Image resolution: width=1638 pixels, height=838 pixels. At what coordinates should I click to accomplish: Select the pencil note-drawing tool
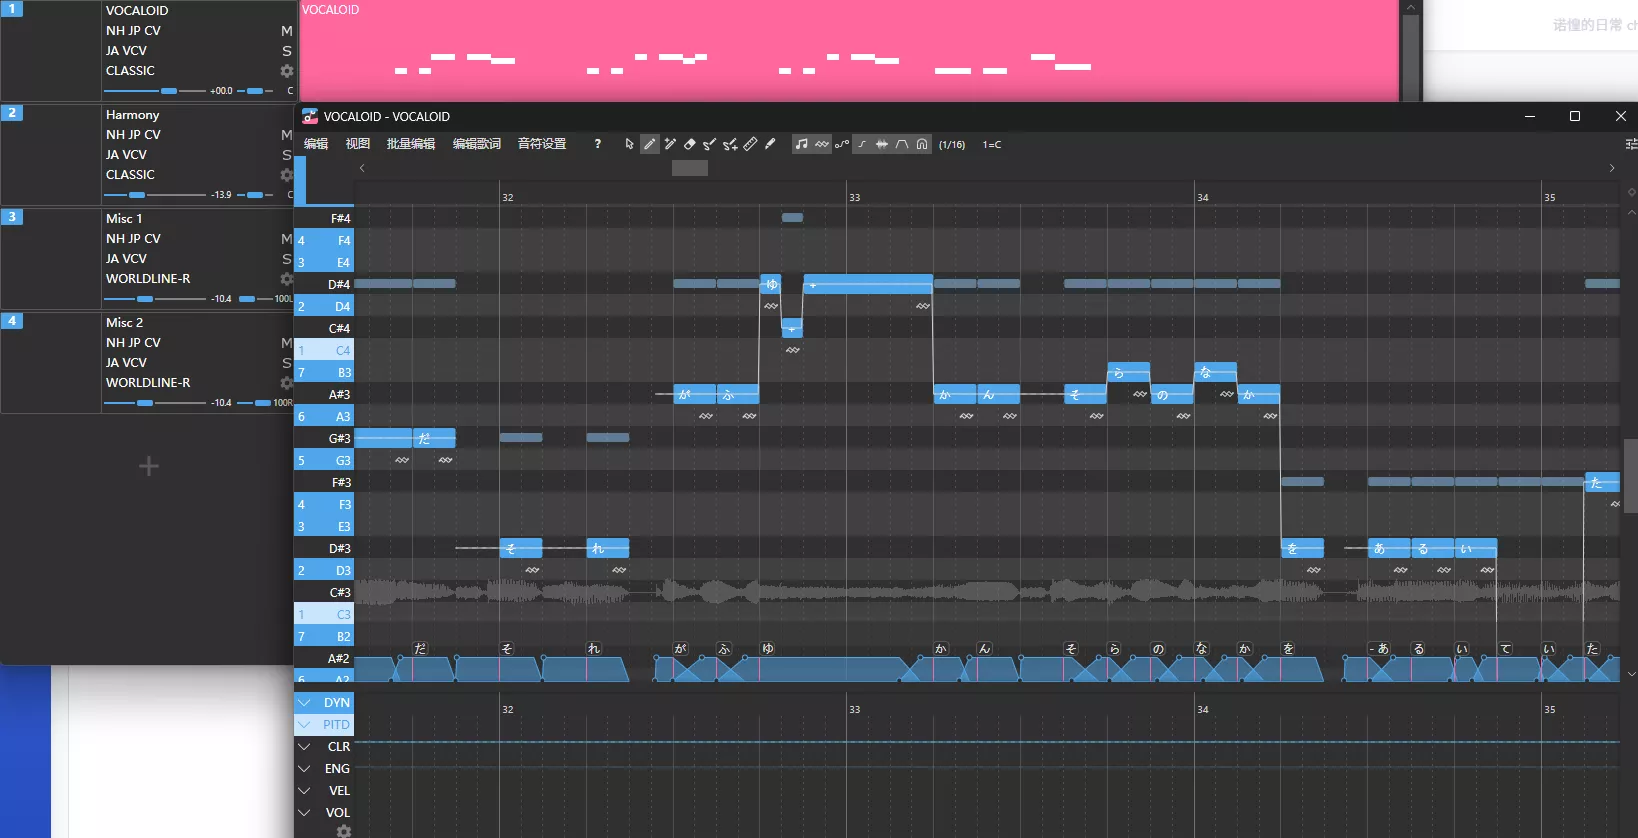tap(650, 144)
